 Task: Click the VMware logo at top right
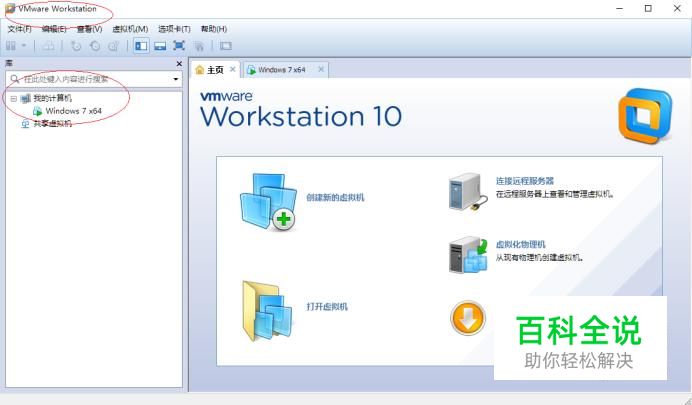(x=645, y=116)
